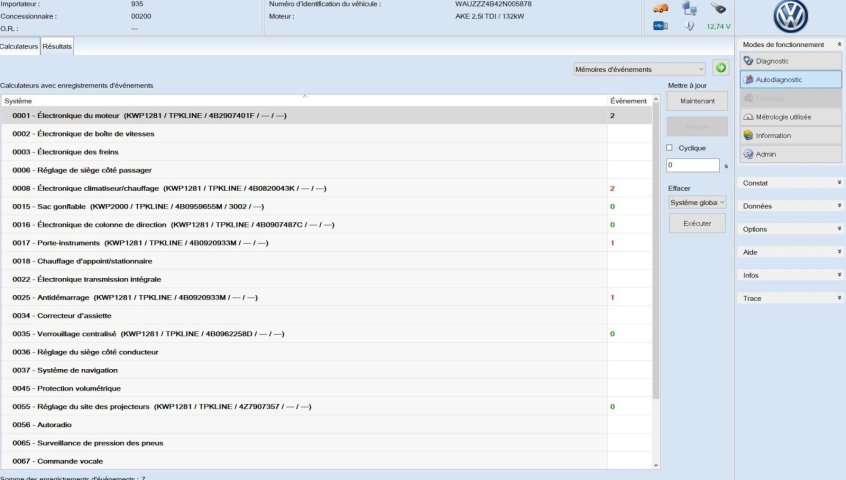The height and width of the screenshot is (480, 846).
Task: Select 0015 - Sac gonflable row
Action: point(326,207)
